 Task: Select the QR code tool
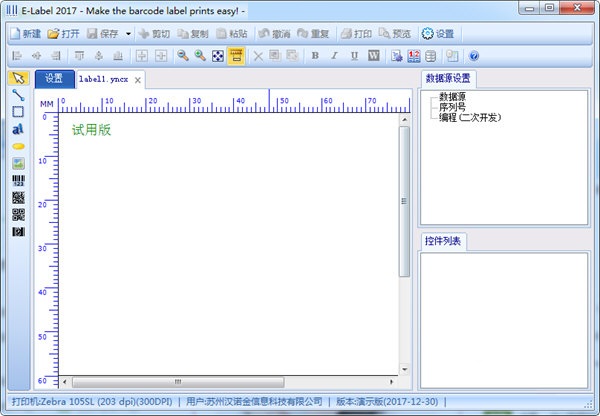pyautogui.click(x=17, y=214)
